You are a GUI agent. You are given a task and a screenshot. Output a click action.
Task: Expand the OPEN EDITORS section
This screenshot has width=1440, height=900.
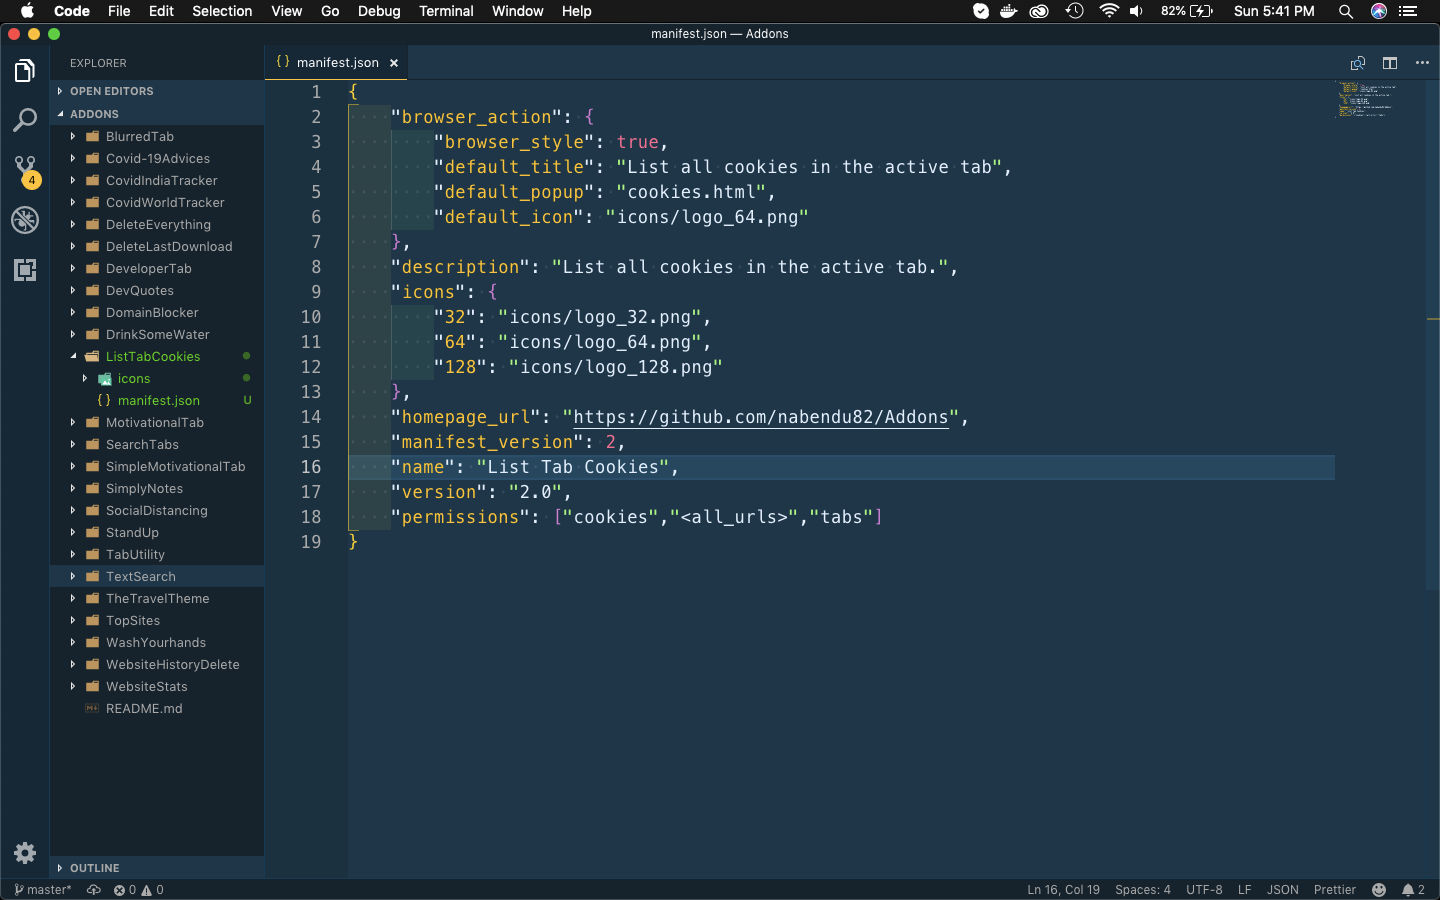[x=157, y=91]
